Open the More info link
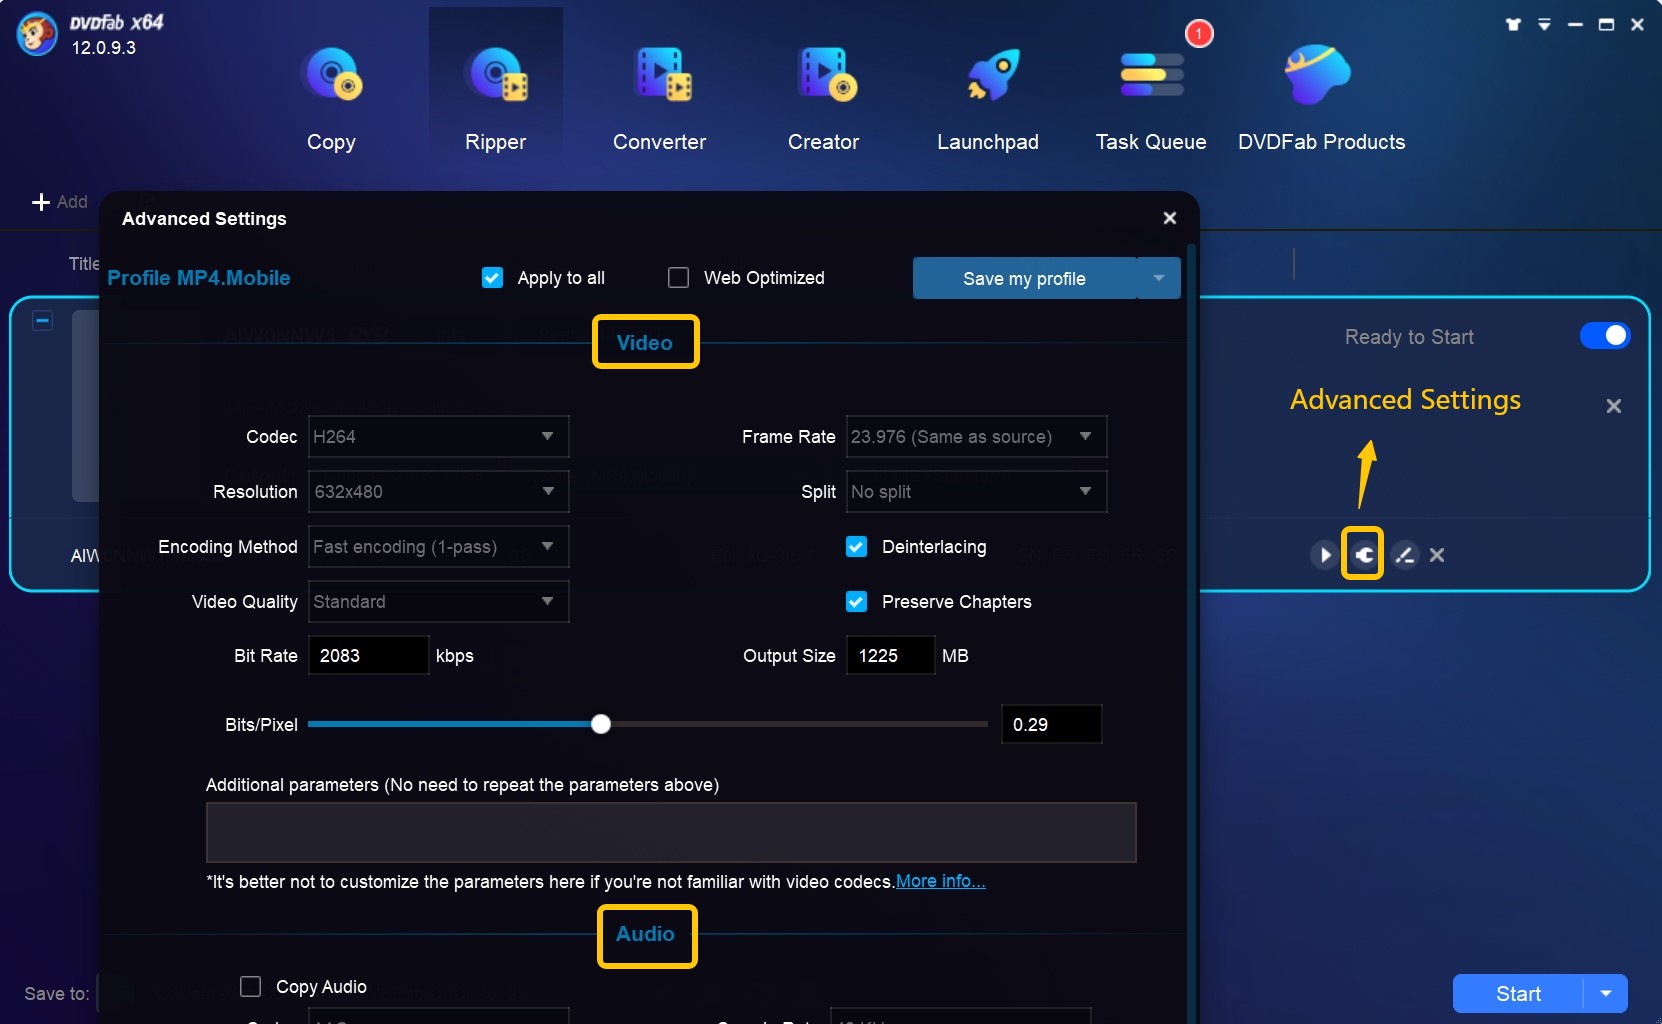Screen dimensions: 1662x1024 coord(941,881)
